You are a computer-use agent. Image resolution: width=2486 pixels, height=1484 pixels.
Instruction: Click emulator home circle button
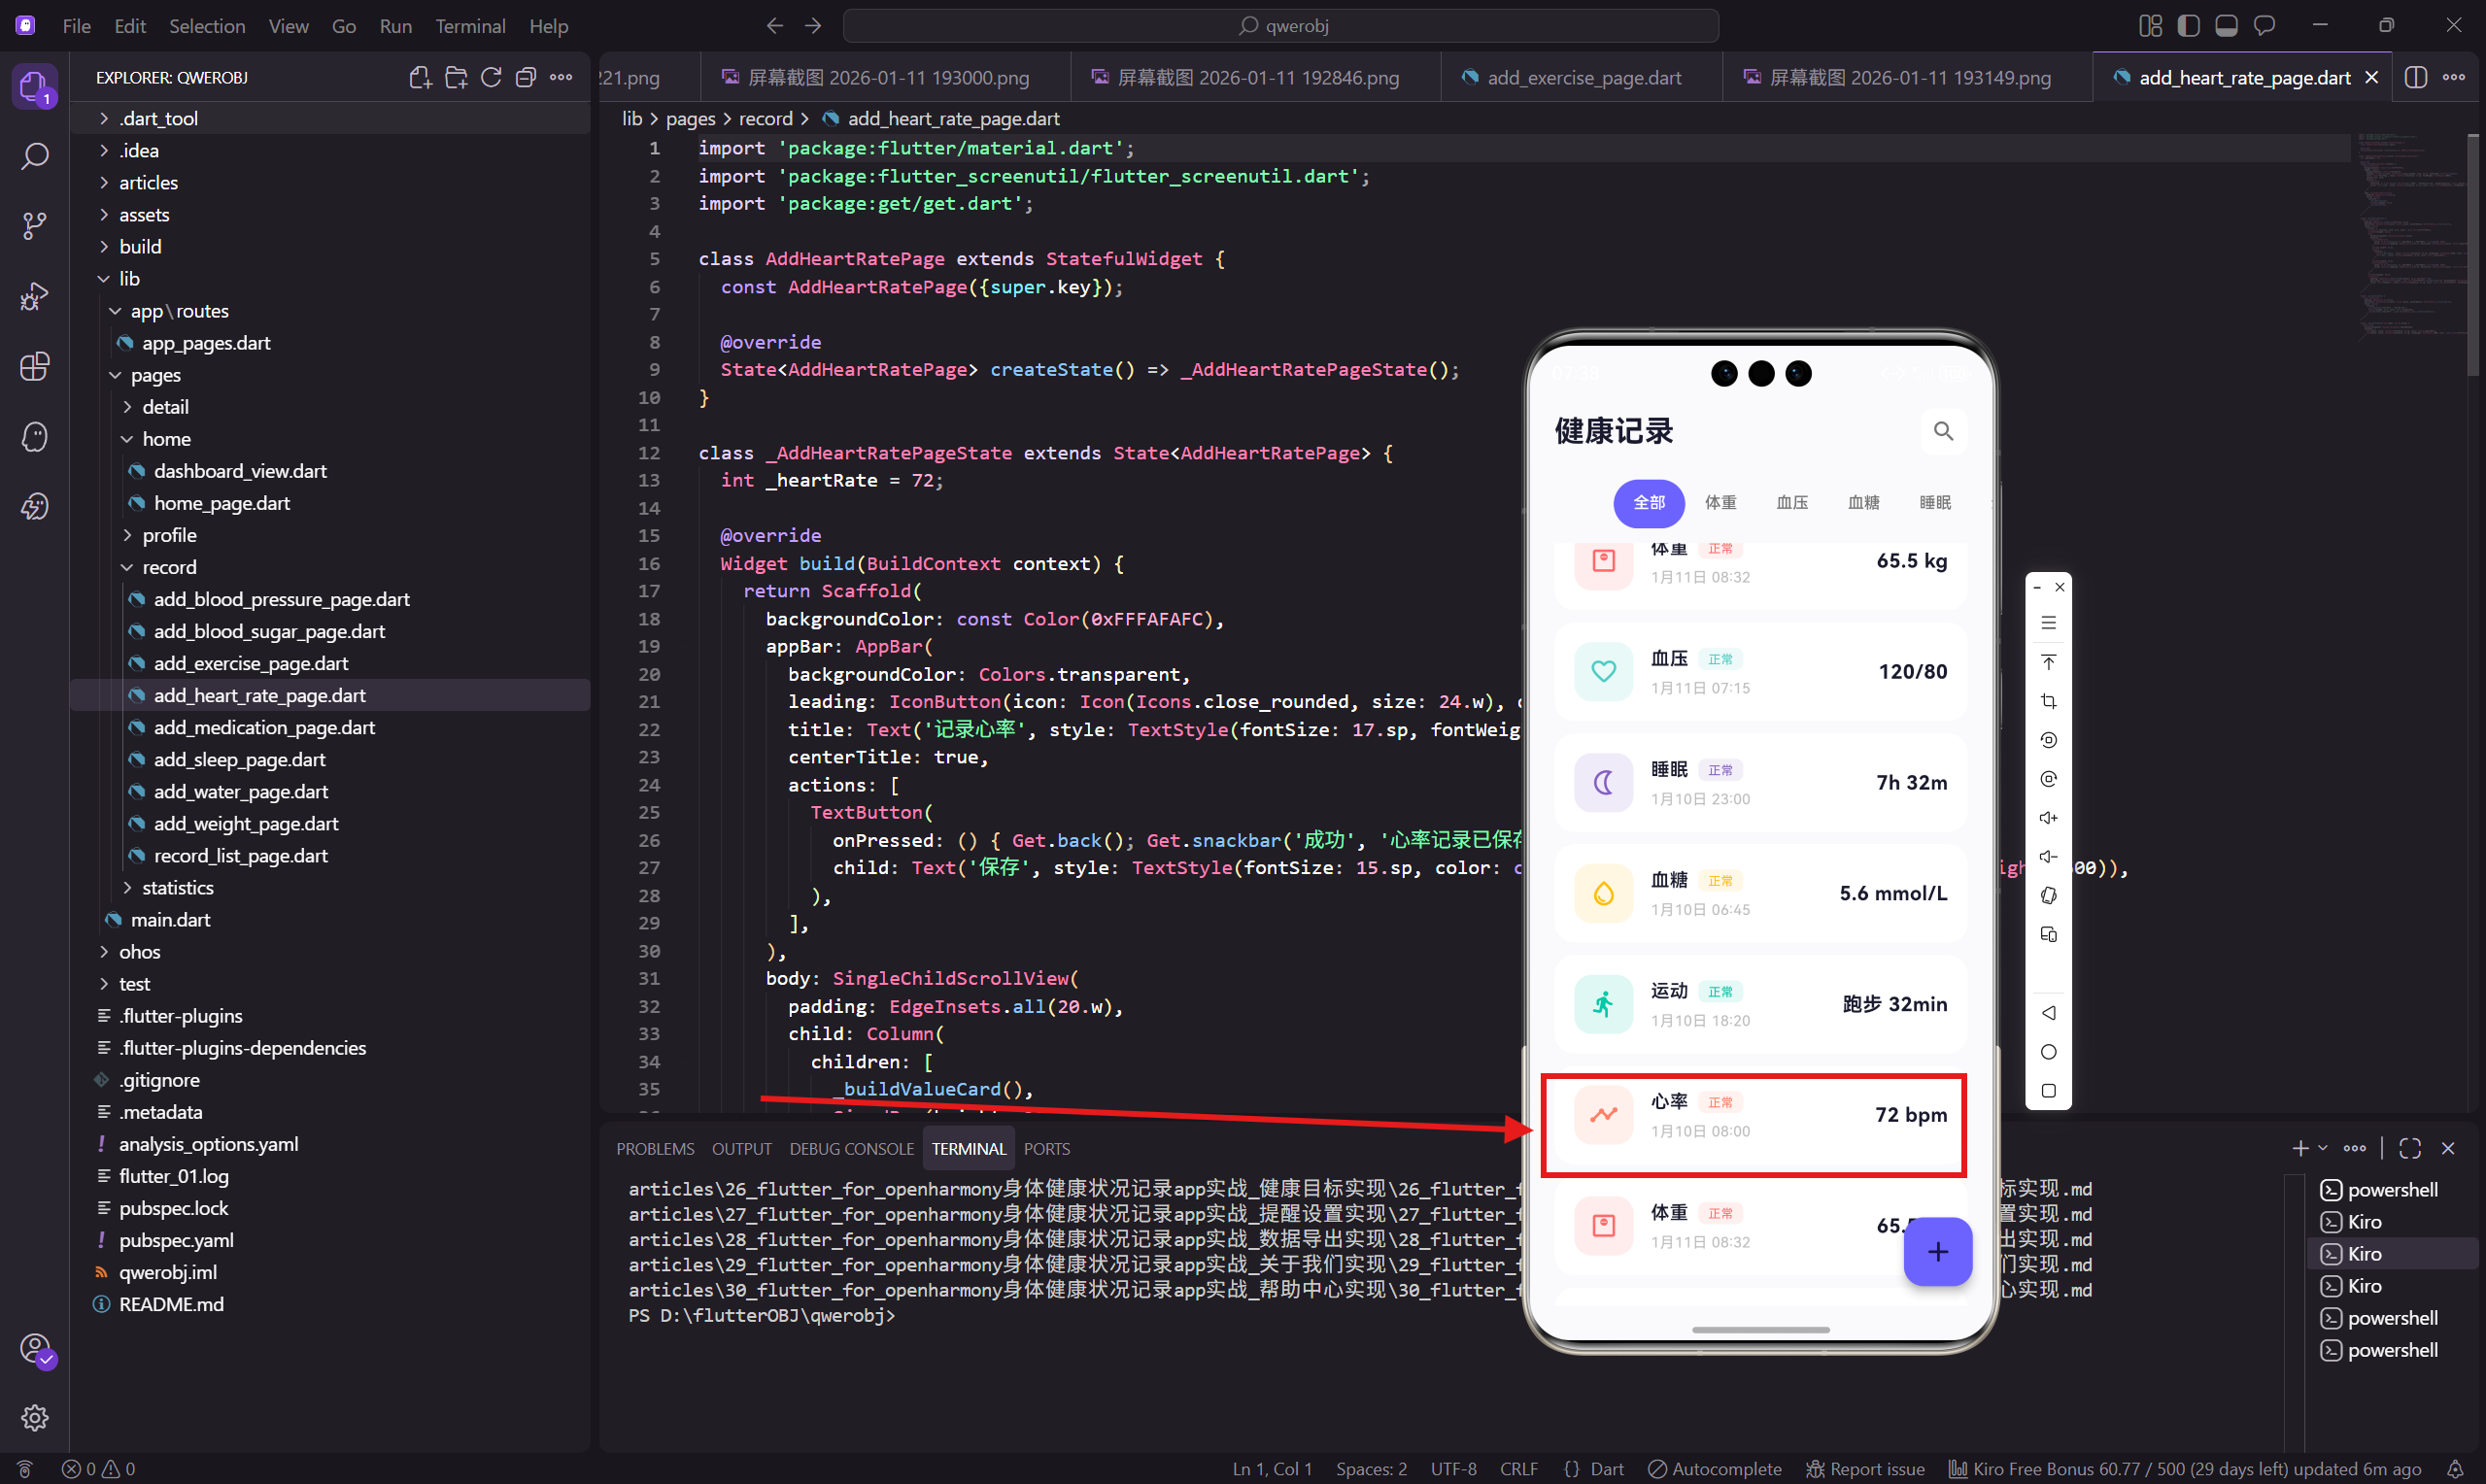point(2048,1052)
